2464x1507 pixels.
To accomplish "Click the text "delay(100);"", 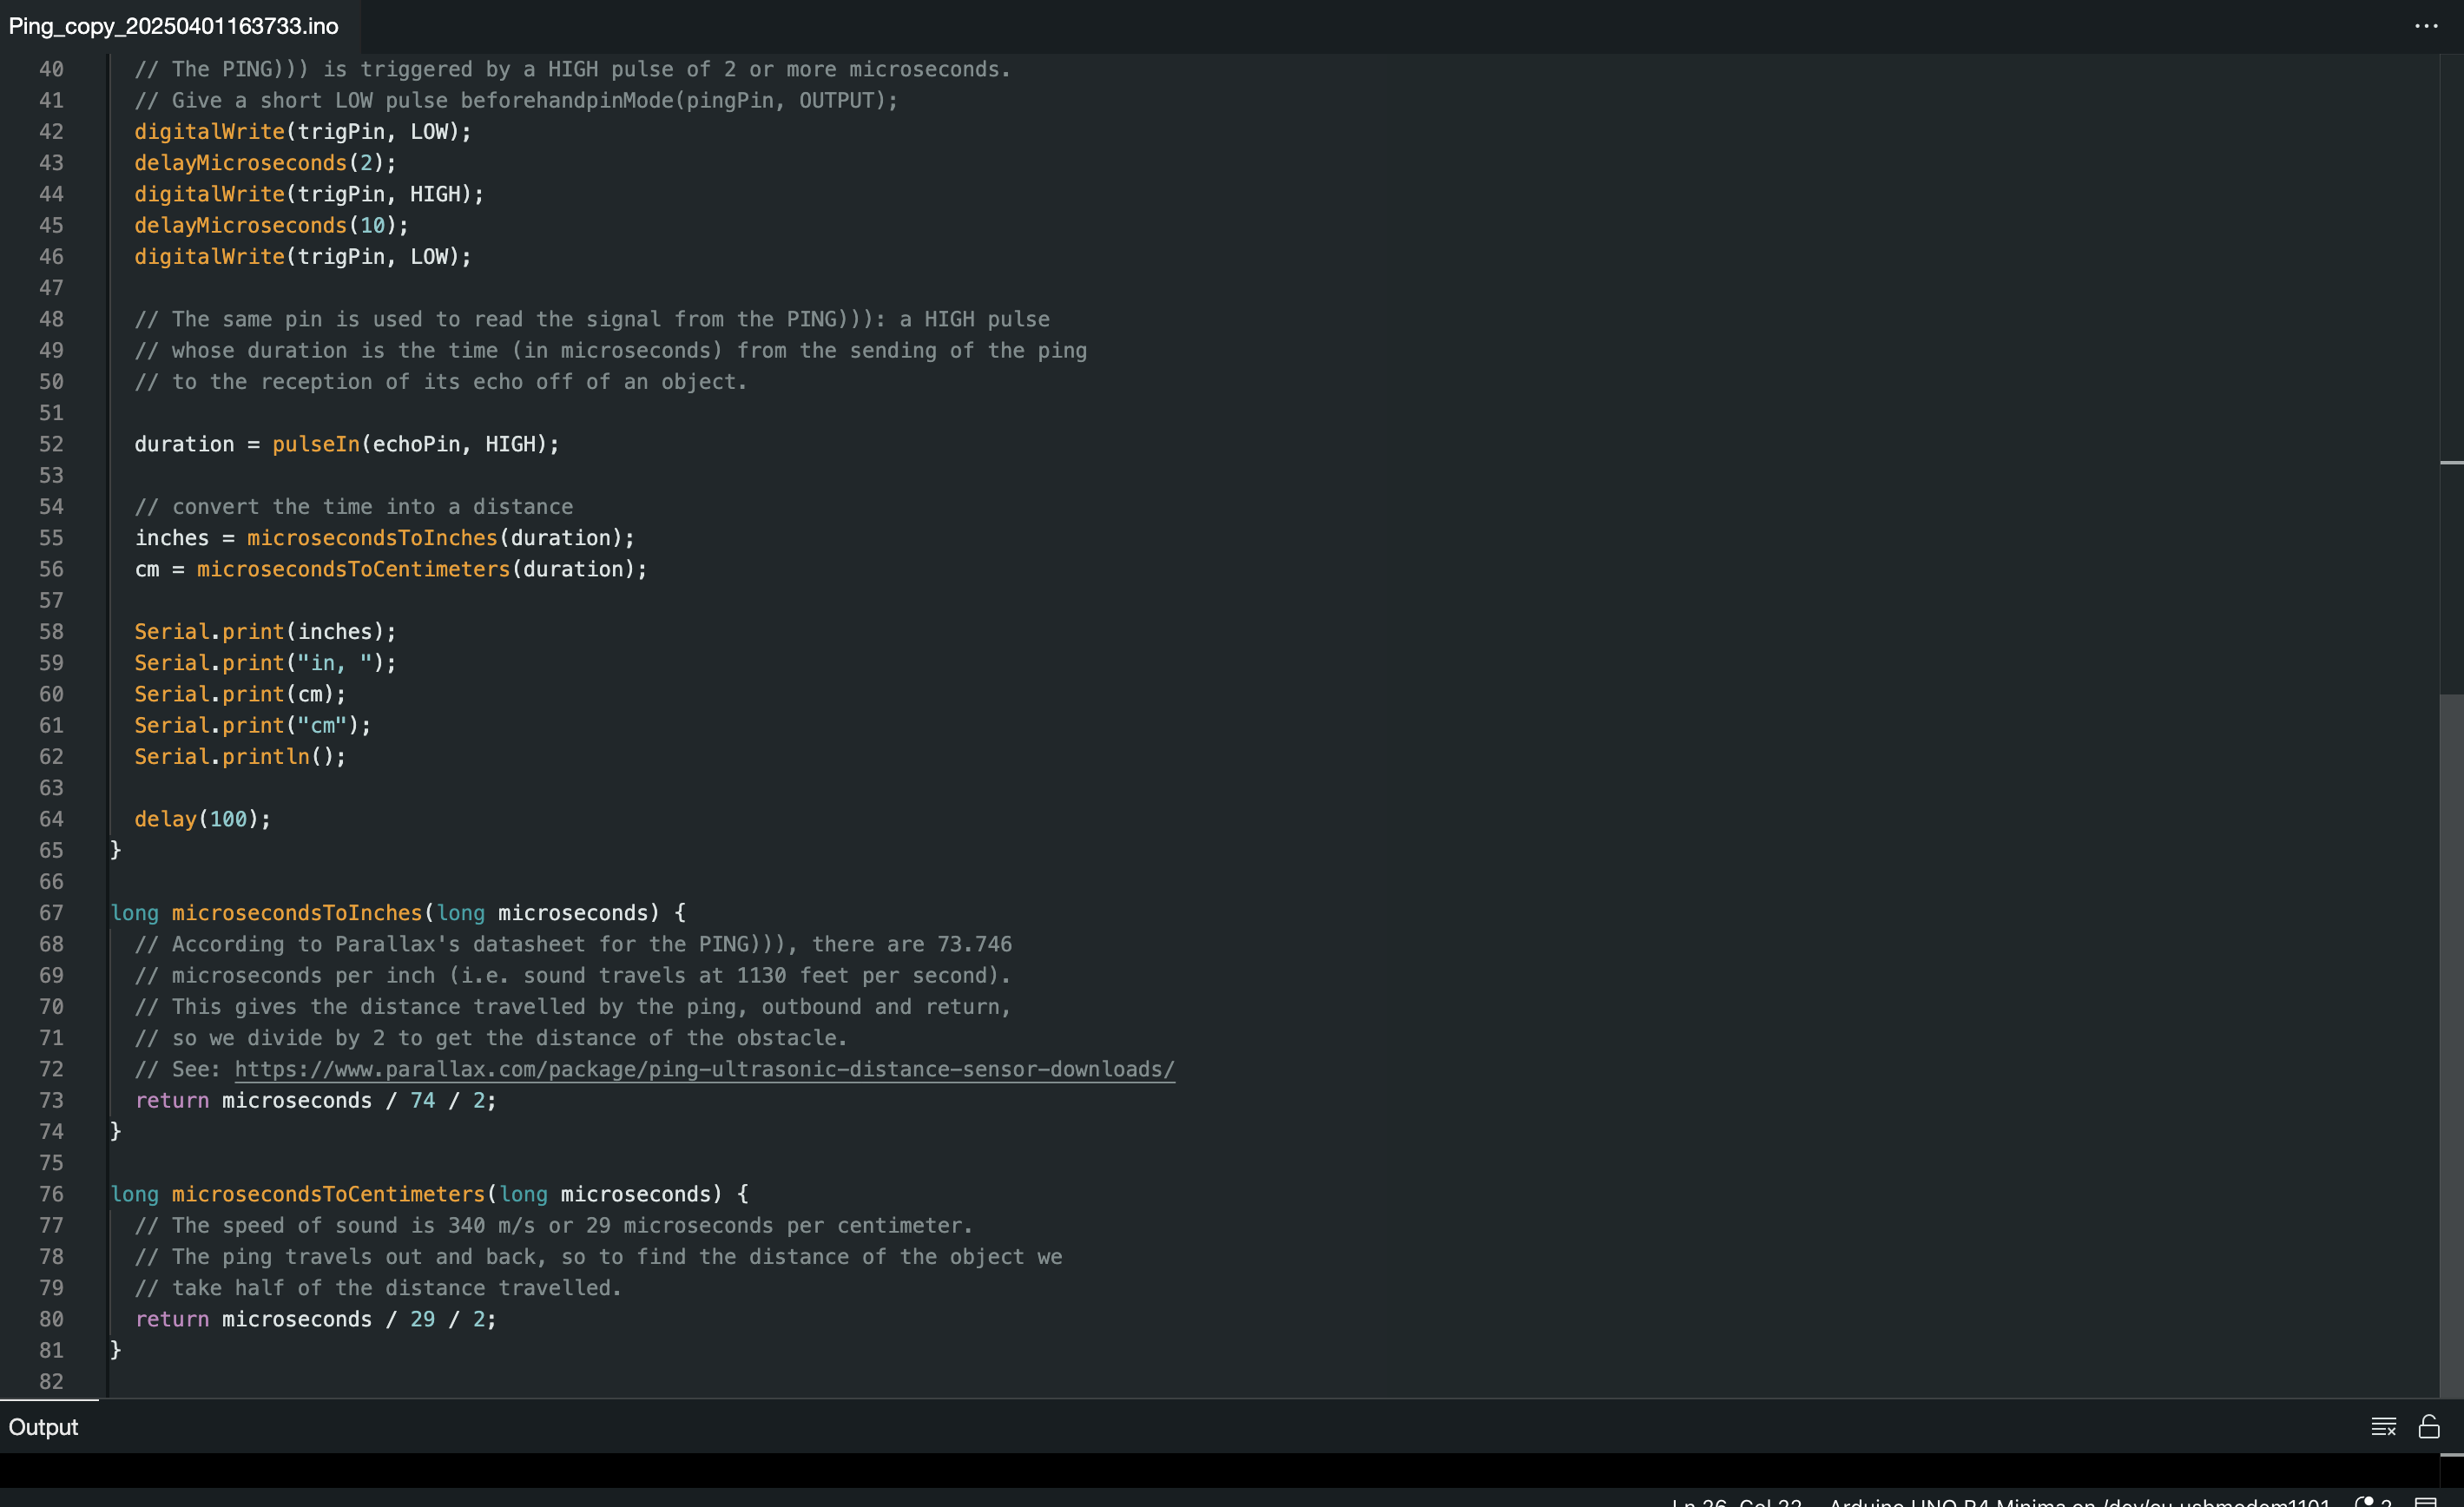I will coord(203,819).
